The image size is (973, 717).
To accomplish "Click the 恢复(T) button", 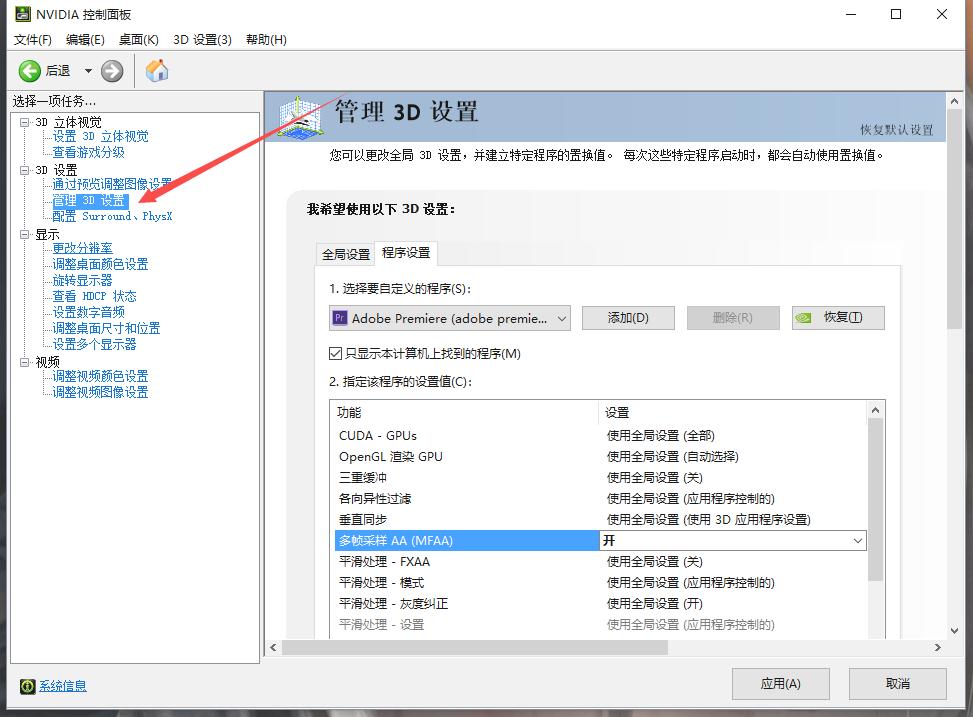I will [838, 318].
